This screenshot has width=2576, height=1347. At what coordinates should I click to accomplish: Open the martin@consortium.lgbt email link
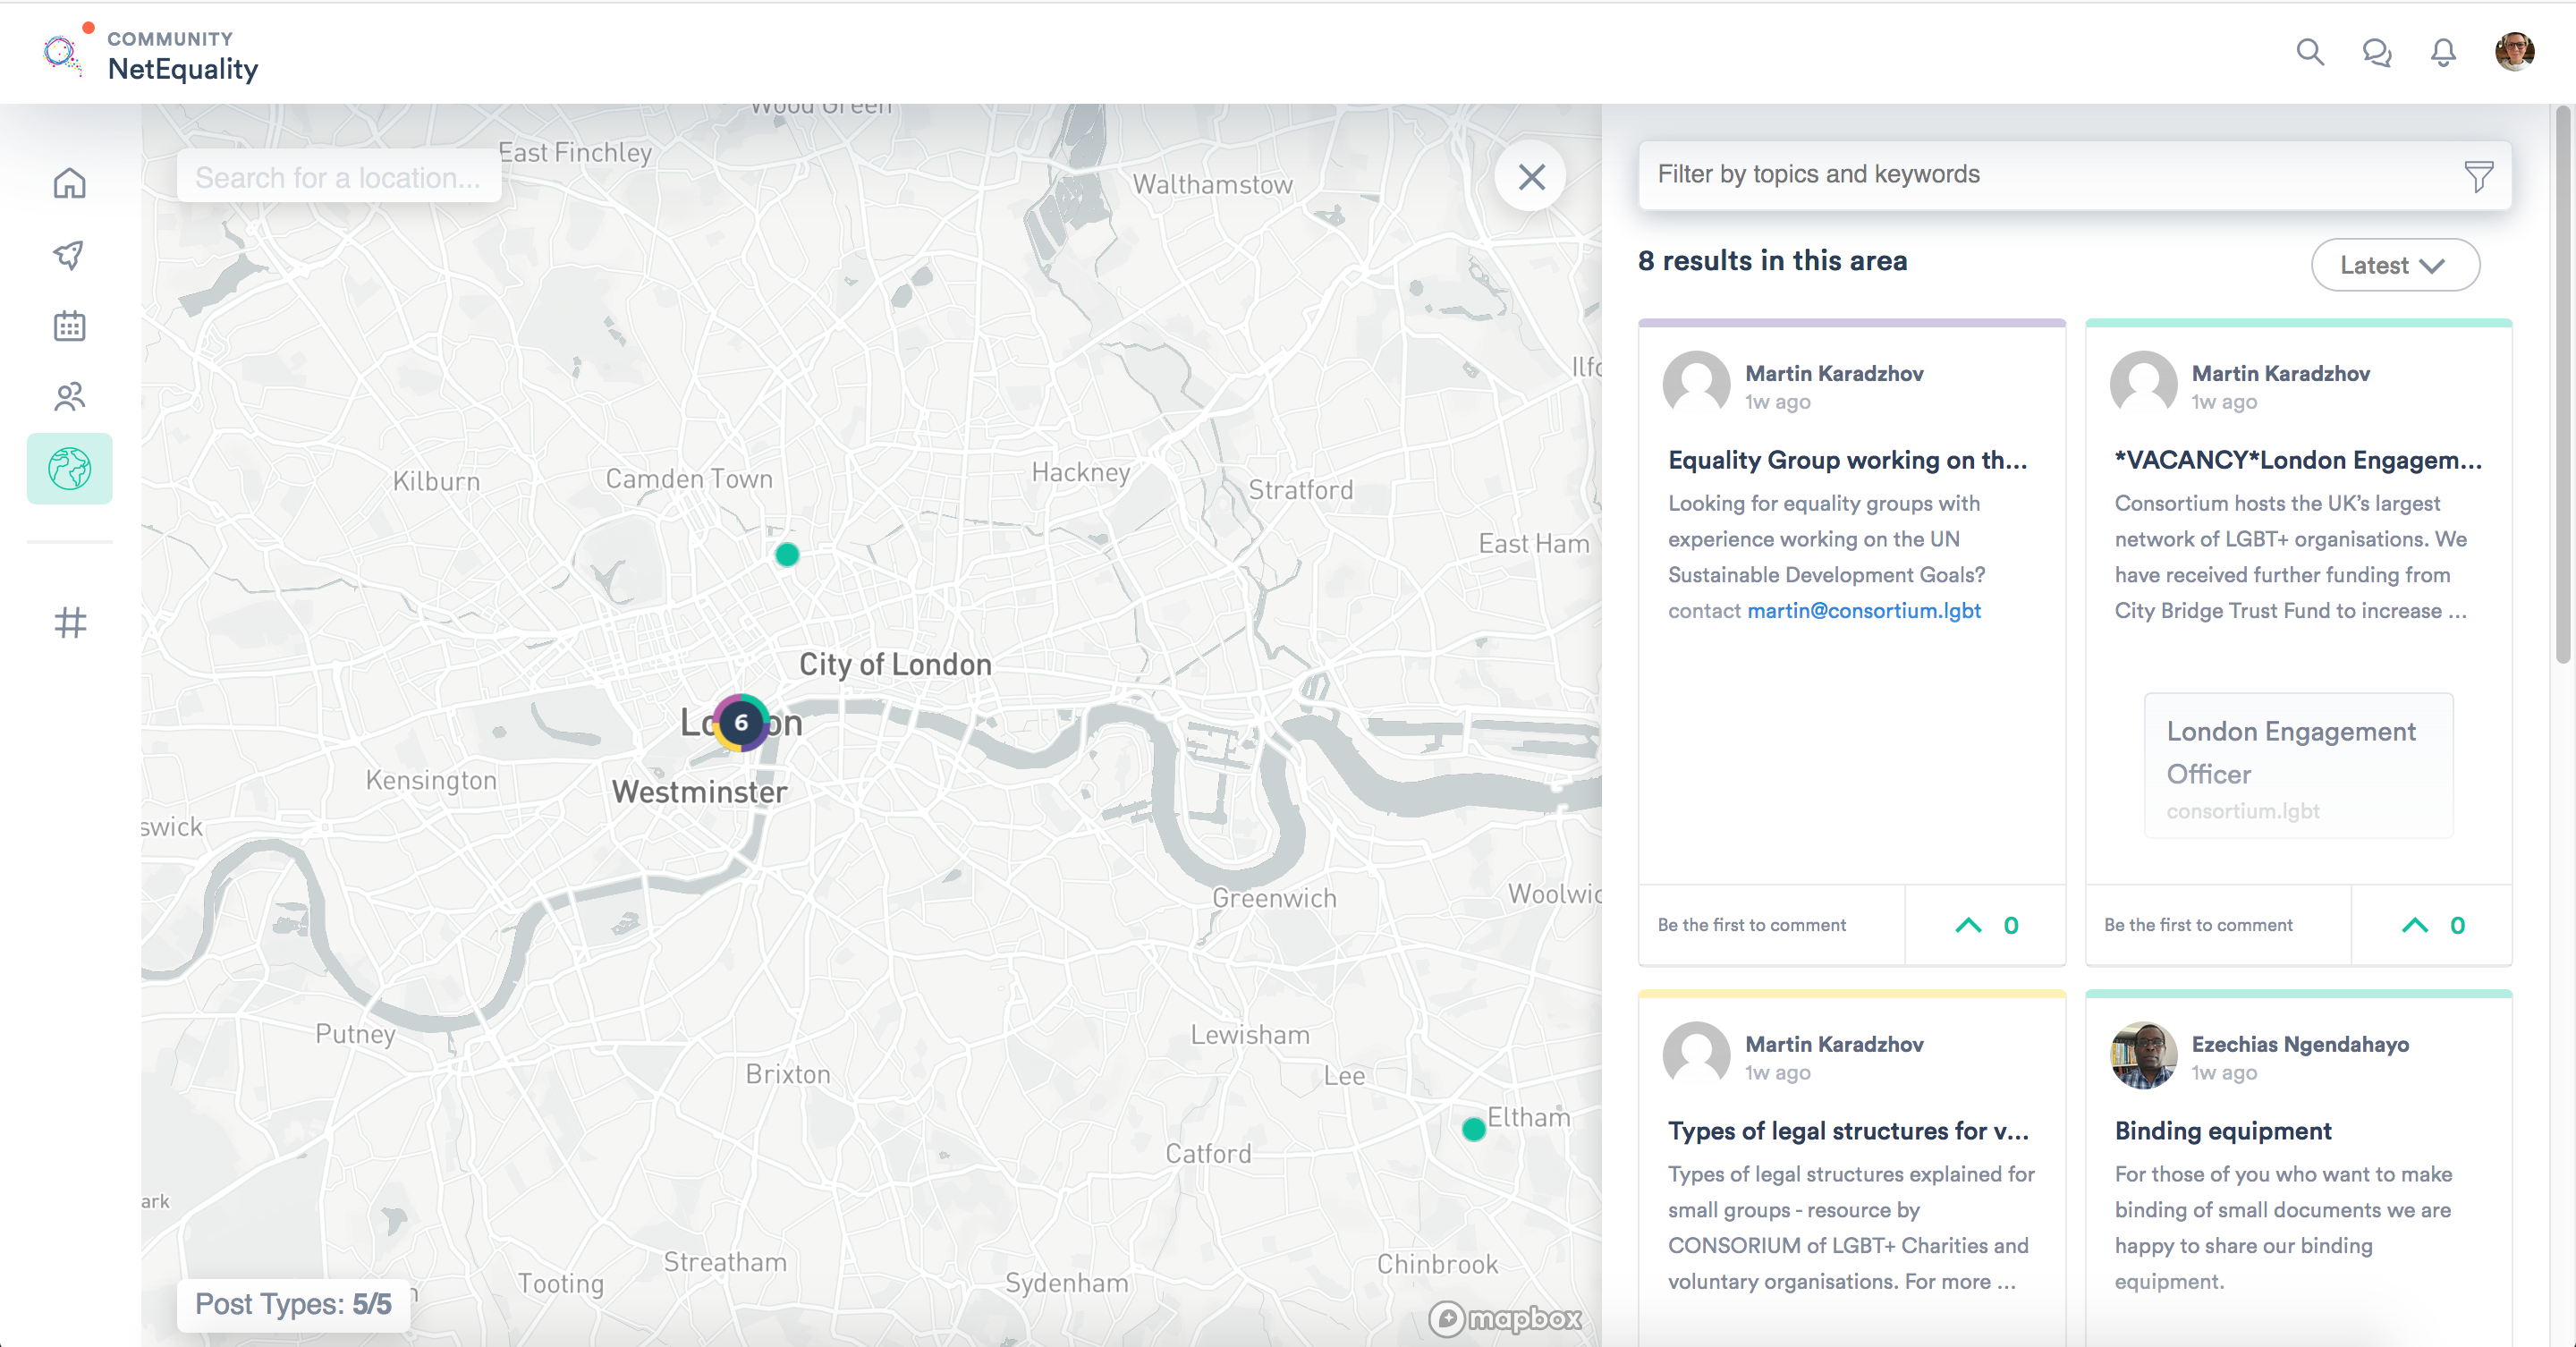(1863, 610)
